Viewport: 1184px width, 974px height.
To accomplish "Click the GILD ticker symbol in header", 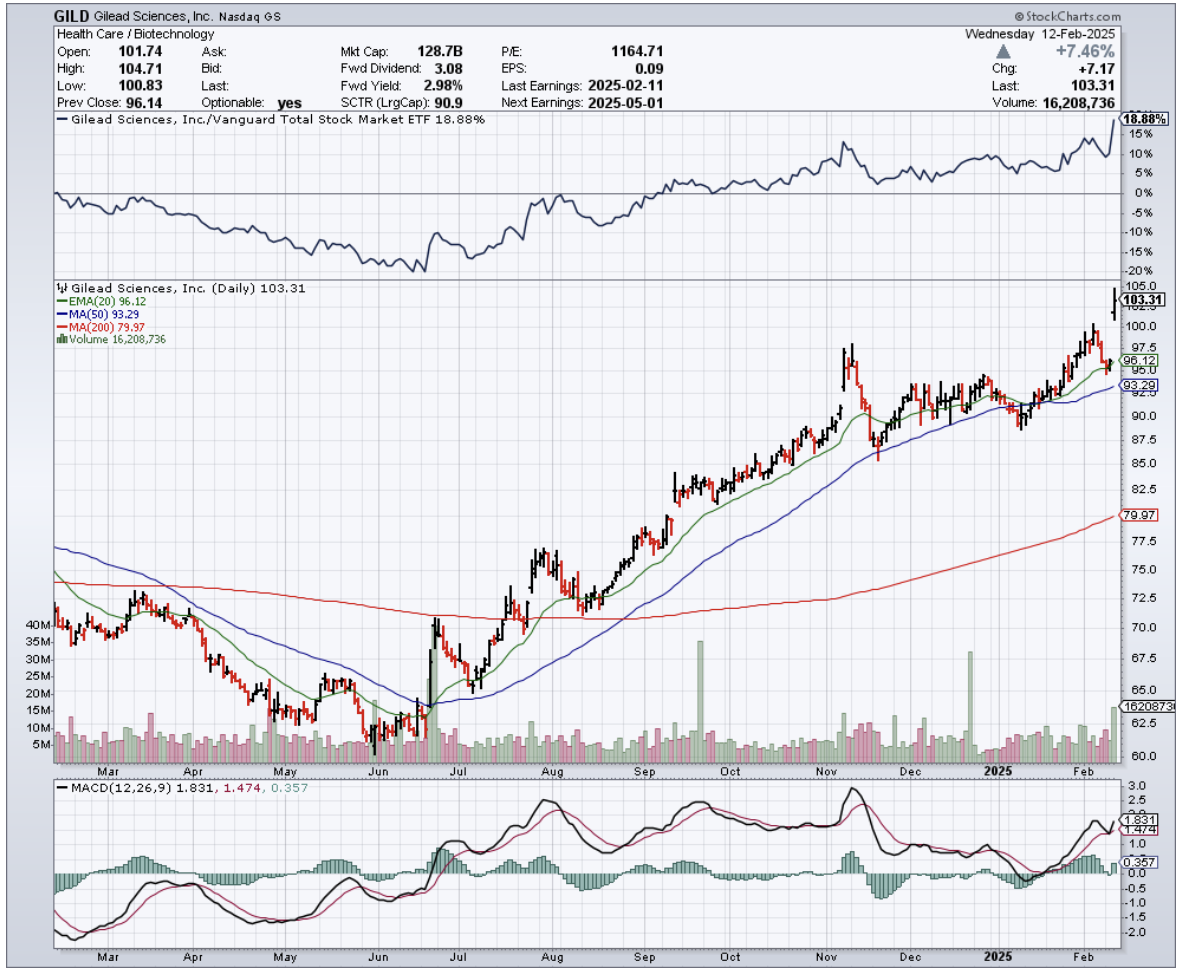I will (x=72, y=17).
